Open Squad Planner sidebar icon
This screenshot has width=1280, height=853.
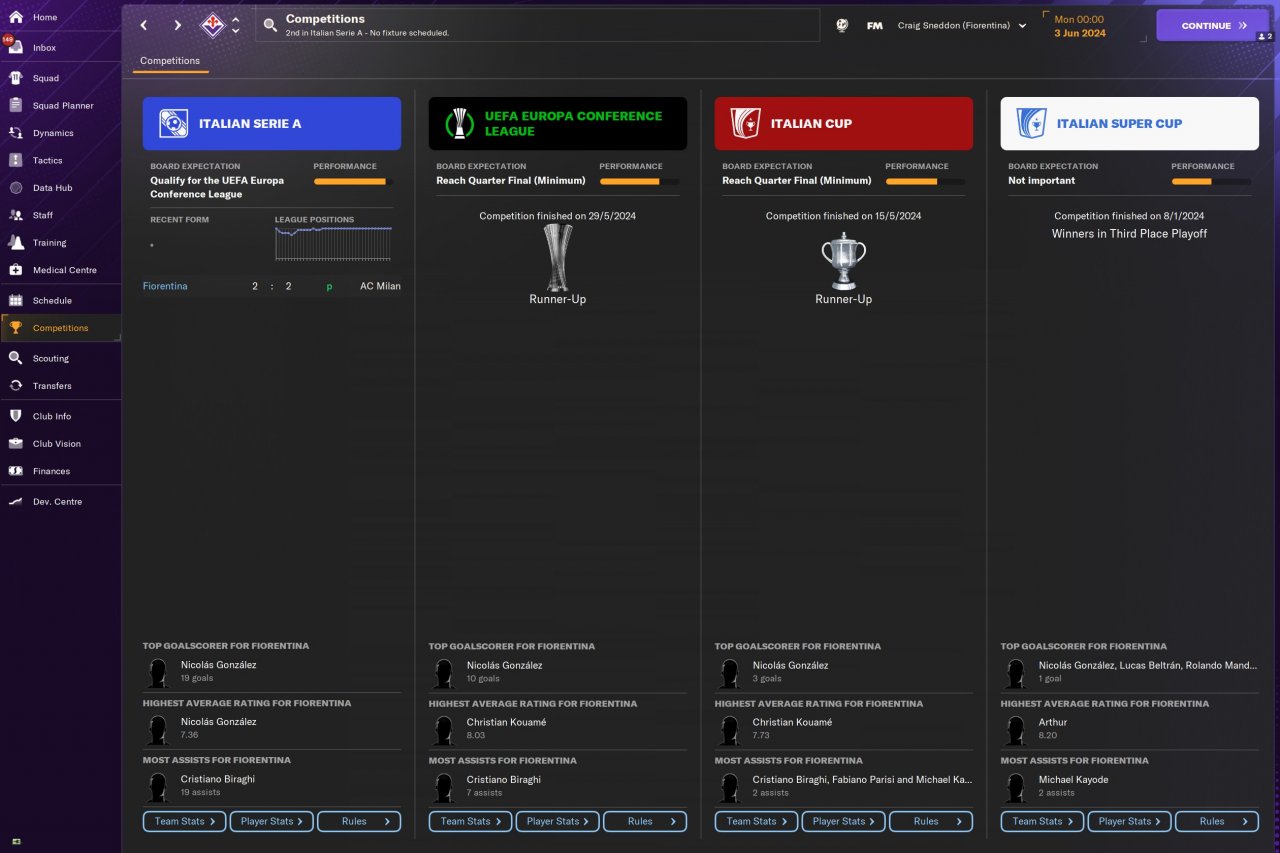[15, 105]
